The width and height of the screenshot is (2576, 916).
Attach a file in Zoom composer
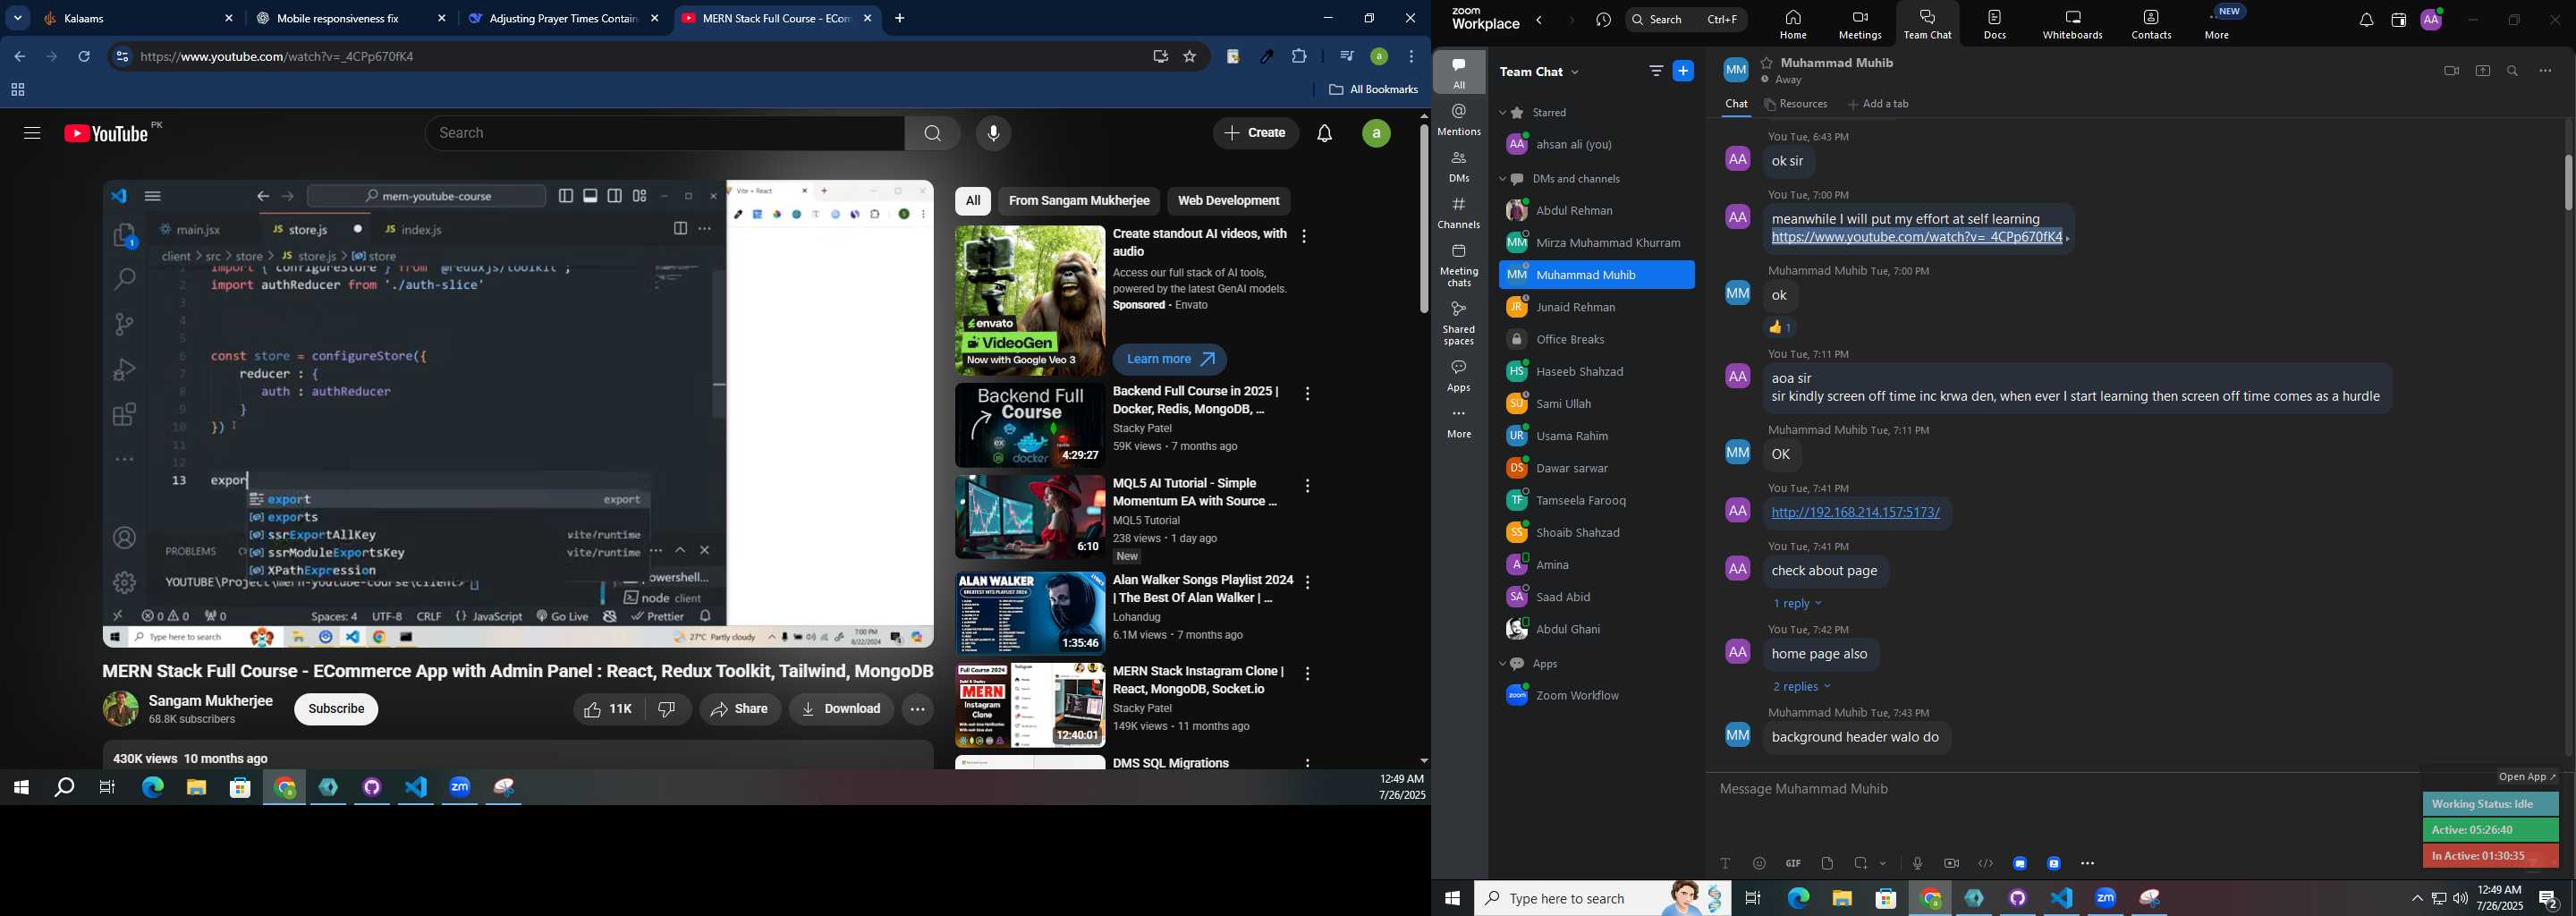tap(1827, 863)
